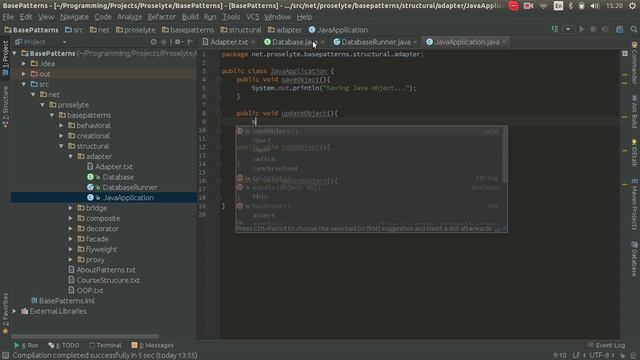The height and width of the screenshot is (360, 640).
Task: Toggle the Ant Build side panel
Action: pos(634,111)
